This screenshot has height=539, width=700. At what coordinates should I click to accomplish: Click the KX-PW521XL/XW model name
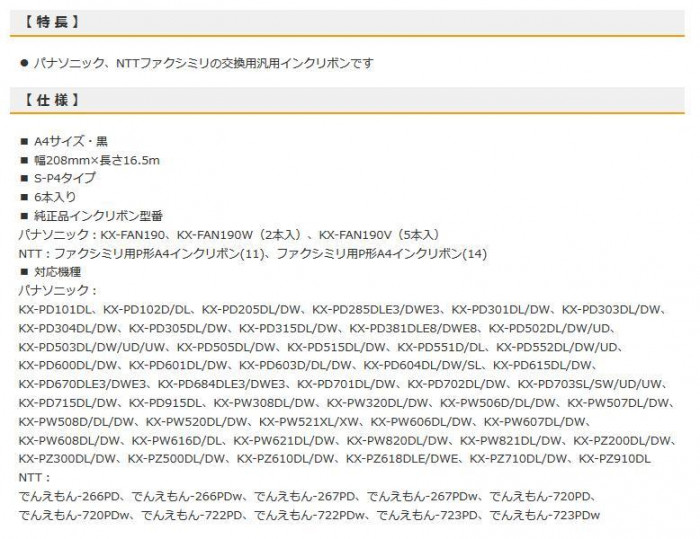coord(308,422)
